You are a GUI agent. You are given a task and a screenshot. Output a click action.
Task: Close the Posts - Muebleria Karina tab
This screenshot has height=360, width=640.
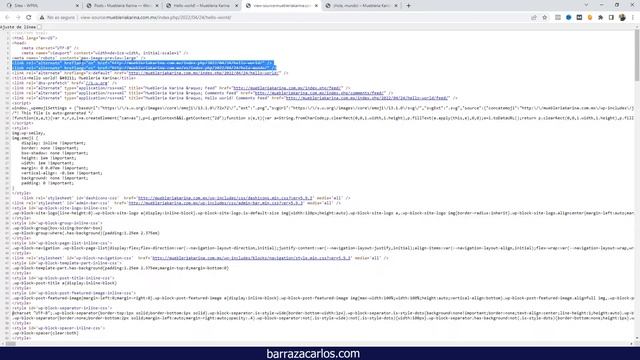pyautogui.click(x=157, y=6)
